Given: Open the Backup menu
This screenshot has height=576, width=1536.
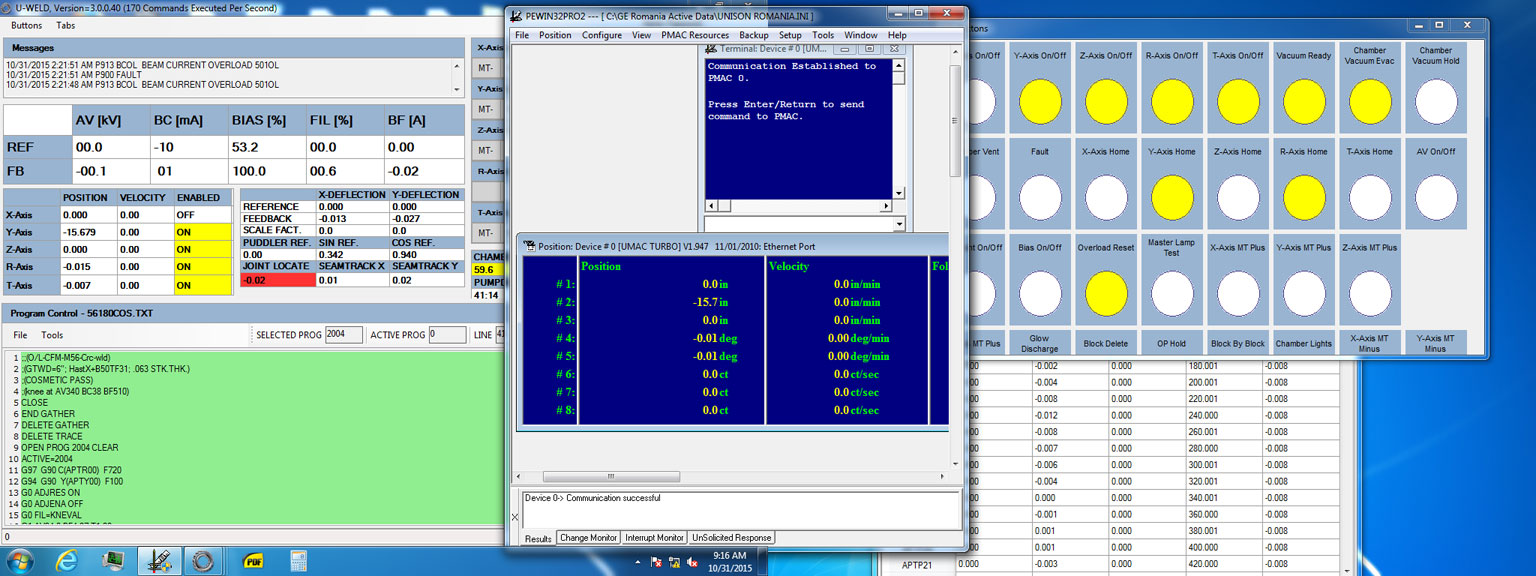Looking at the screenshot, I should coord(754,35).
